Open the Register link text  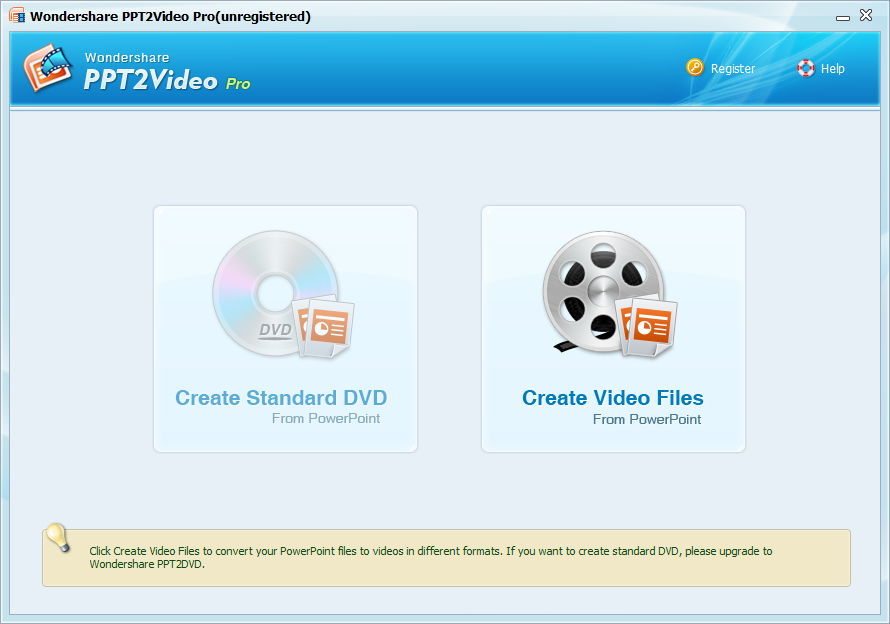point(732,69)
